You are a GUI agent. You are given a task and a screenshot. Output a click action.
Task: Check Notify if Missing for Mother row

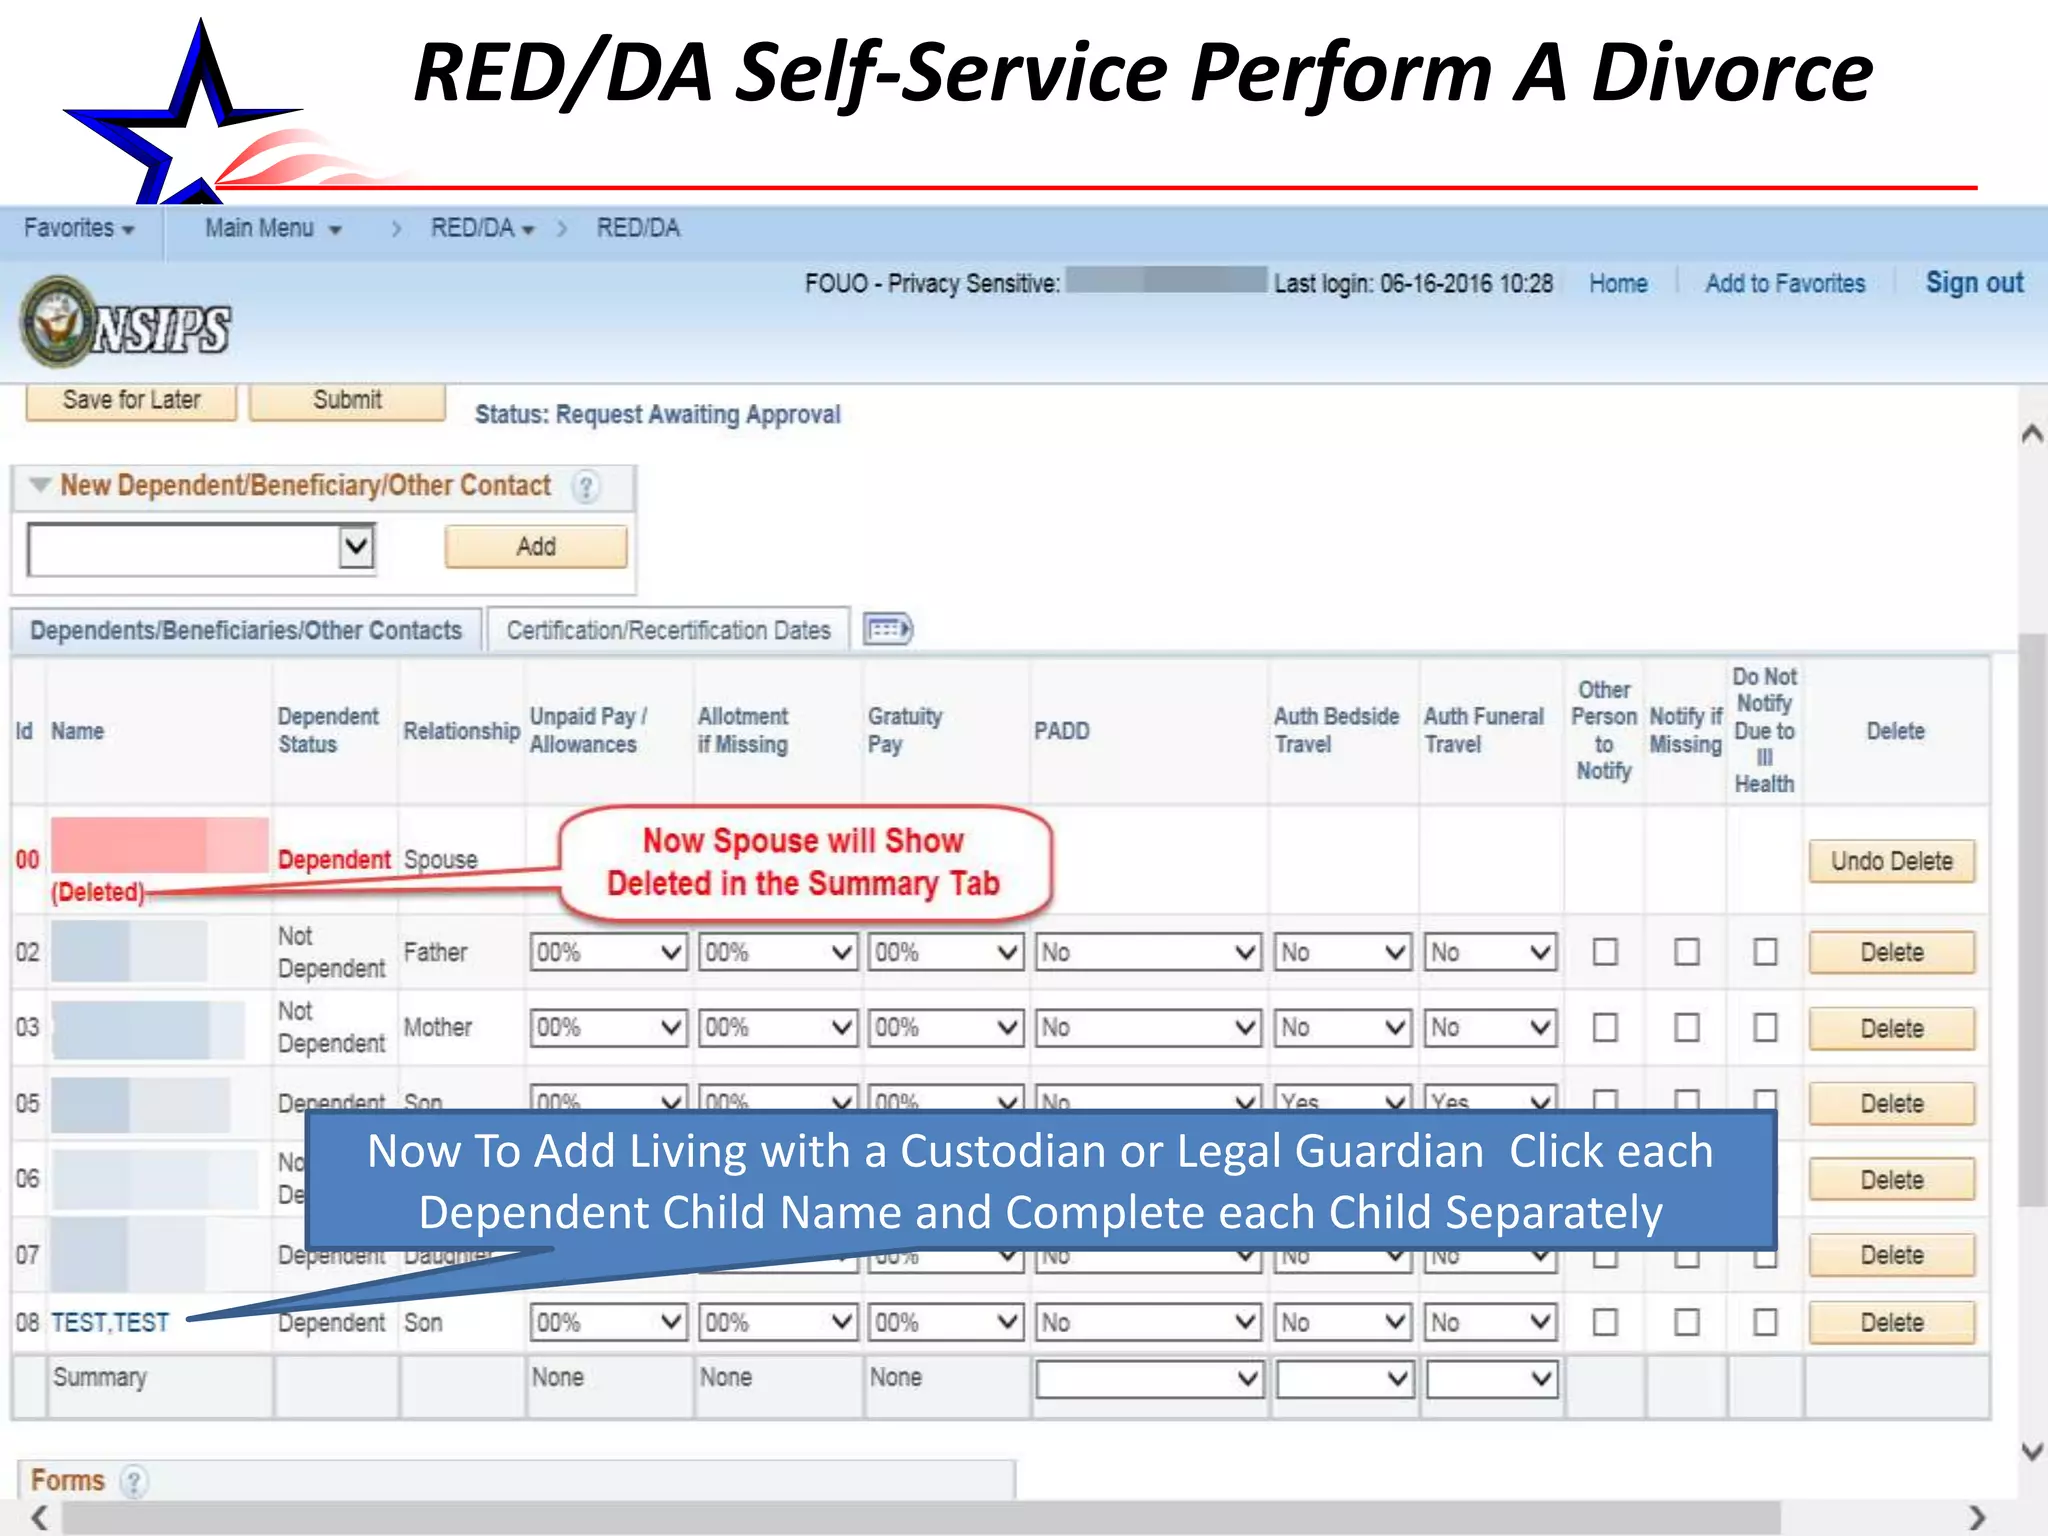1686,1028
